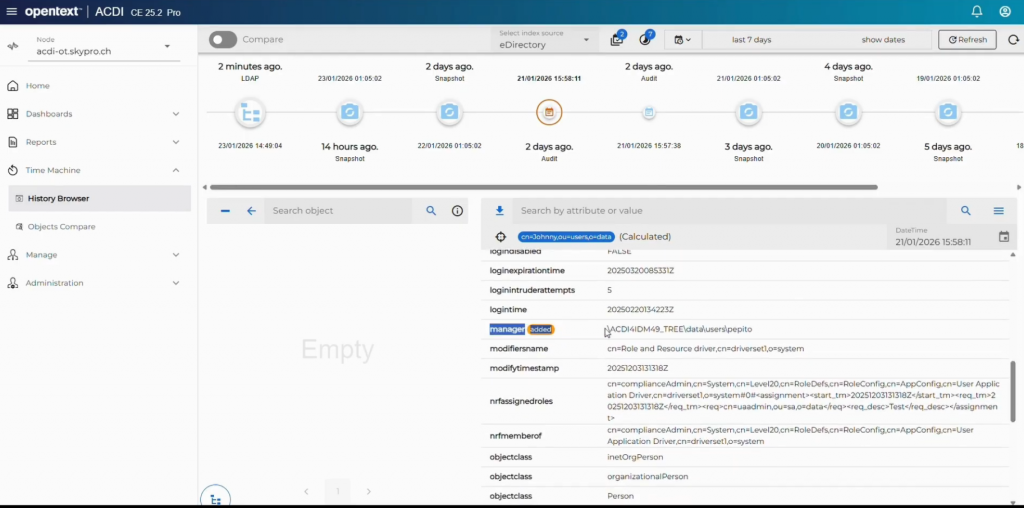1024x508 pixels.
Task: Click the timeline scroll left arrow
Action: click(204, 187)
